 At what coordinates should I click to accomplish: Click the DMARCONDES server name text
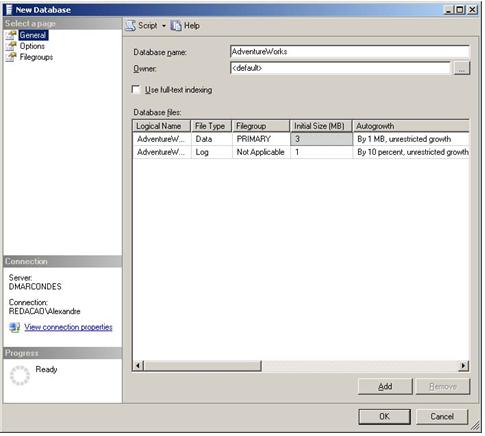[35, 287]
